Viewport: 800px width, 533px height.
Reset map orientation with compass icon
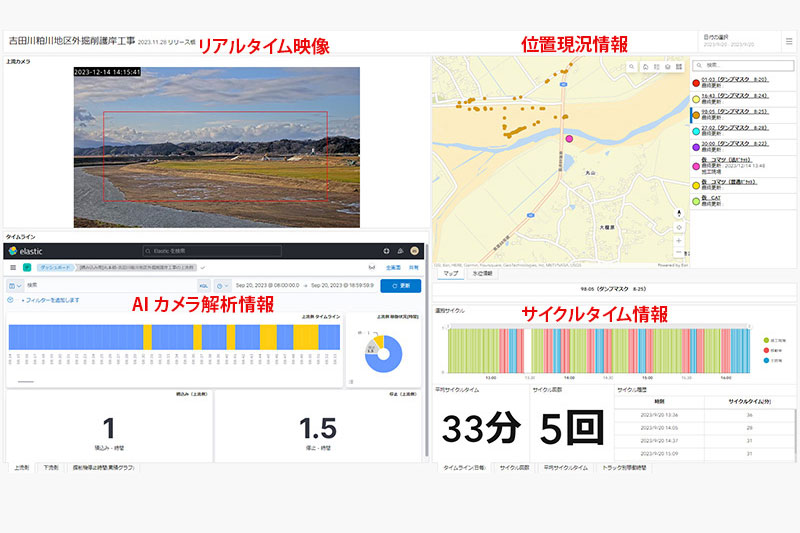click(679, 211)
